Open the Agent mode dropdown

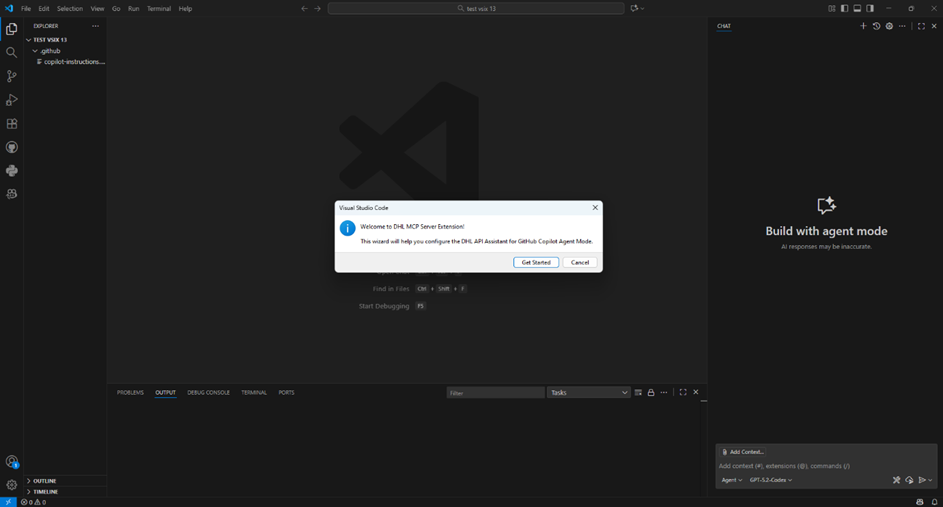point(731,480)
